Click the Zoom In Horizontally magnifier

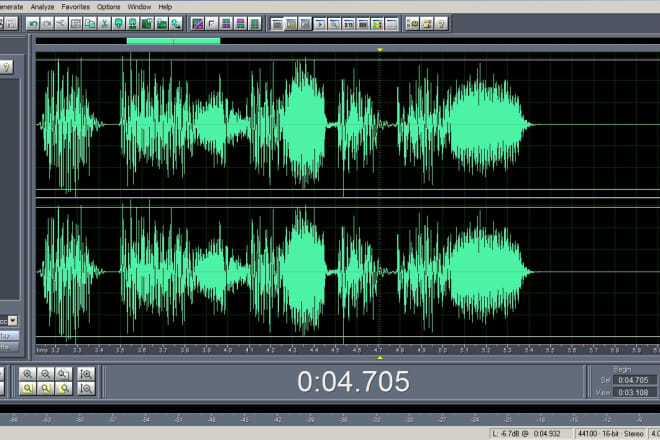[28, 374]
